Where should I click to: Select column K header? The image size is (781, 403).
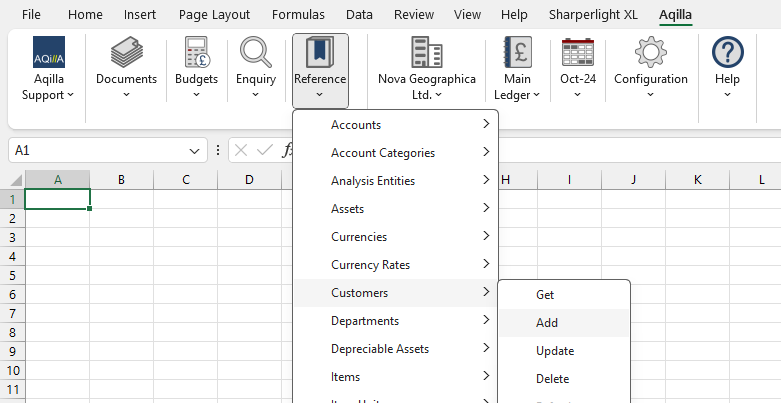697,180
